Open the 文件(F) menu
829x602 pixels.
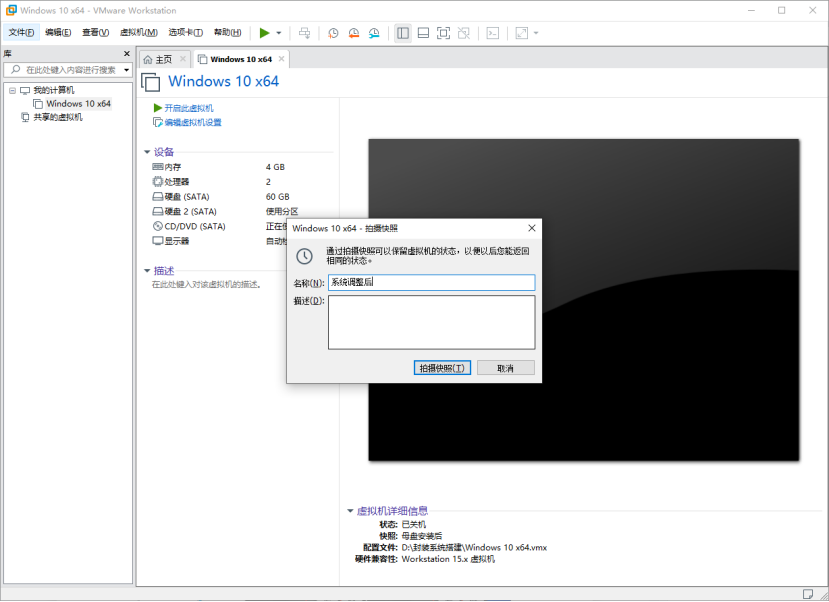point(21,33)
